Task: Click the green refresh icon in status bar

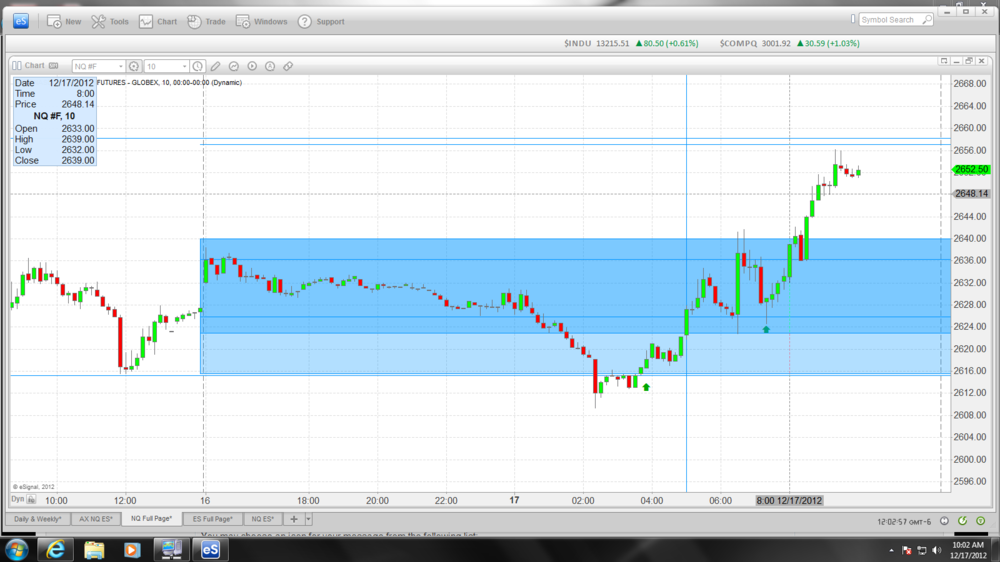Action: (962, 521)
